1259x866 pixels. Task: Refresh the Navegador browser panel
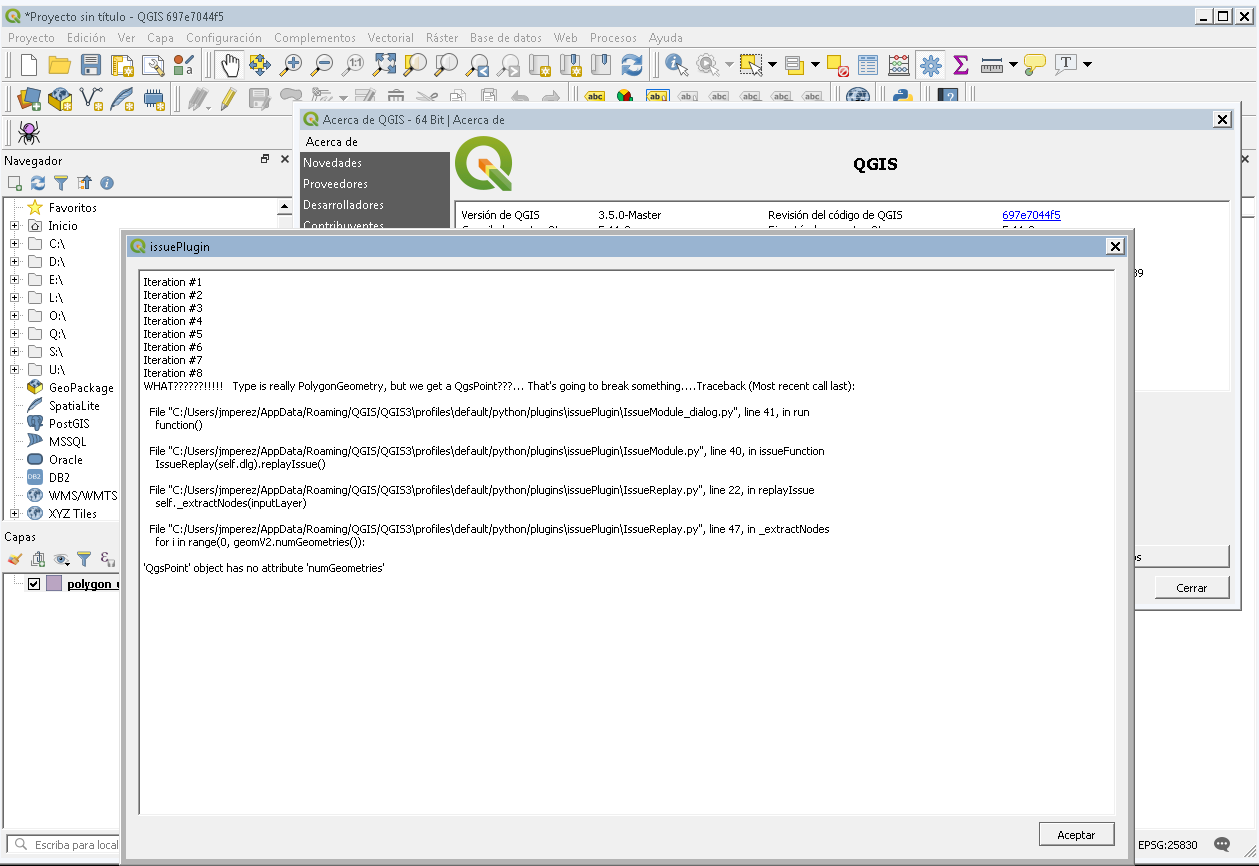(x=38, y=183)
